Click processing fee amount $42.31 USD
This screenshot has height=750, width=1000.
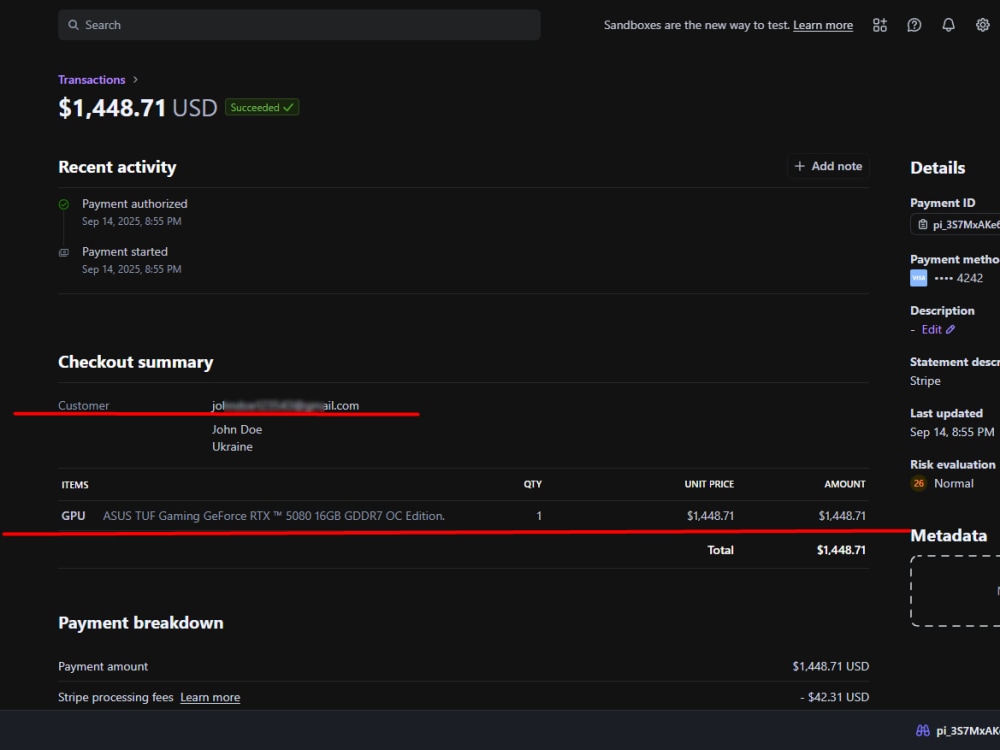(834, 697)
